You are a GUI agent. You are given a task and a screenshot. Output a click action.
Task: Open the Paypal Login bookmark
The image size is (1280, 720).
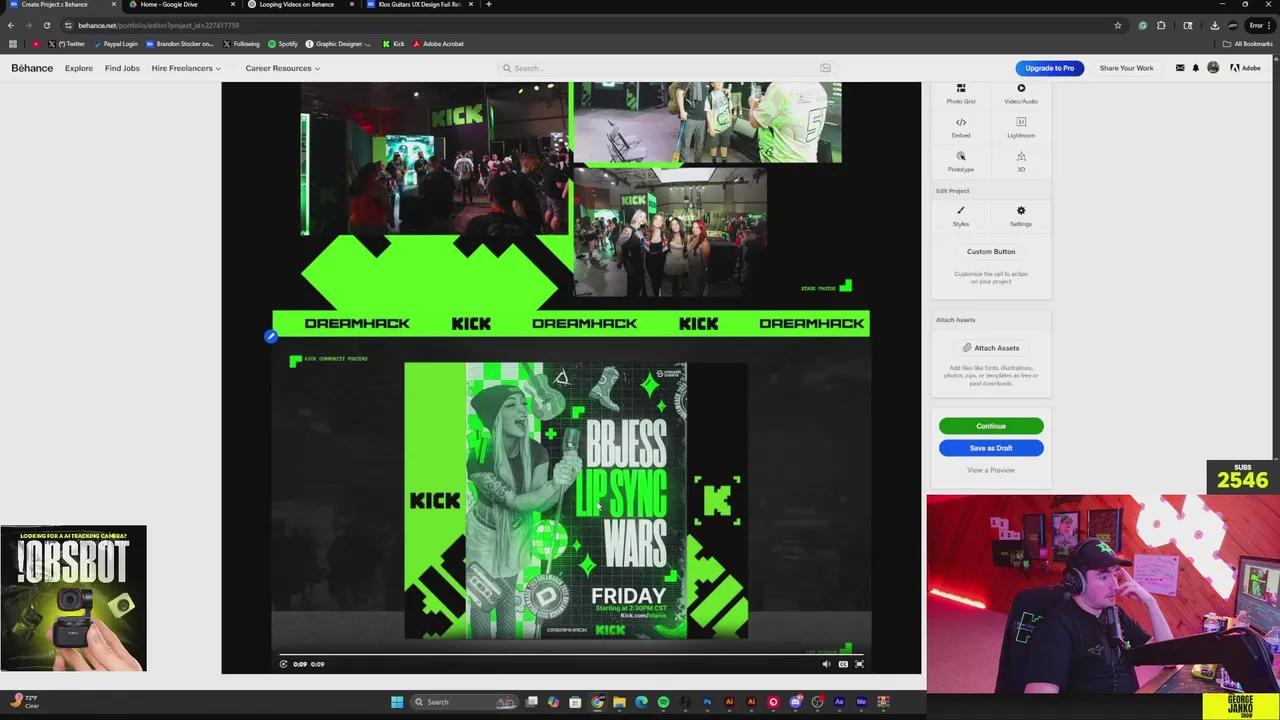[x=115, y=44]
